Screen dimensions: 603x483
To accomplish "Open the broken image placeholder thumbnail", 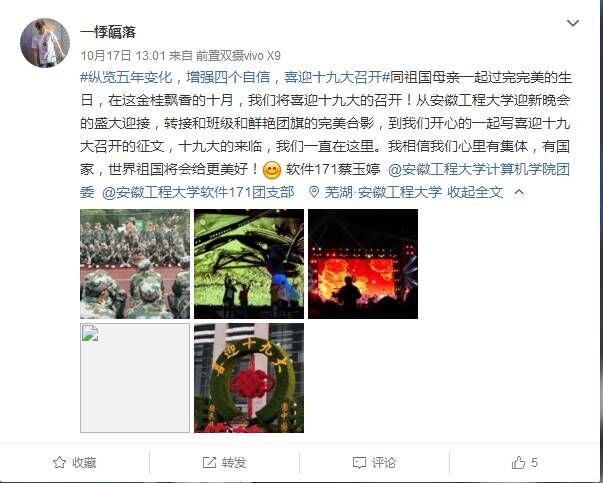I will tap(135, 378).
